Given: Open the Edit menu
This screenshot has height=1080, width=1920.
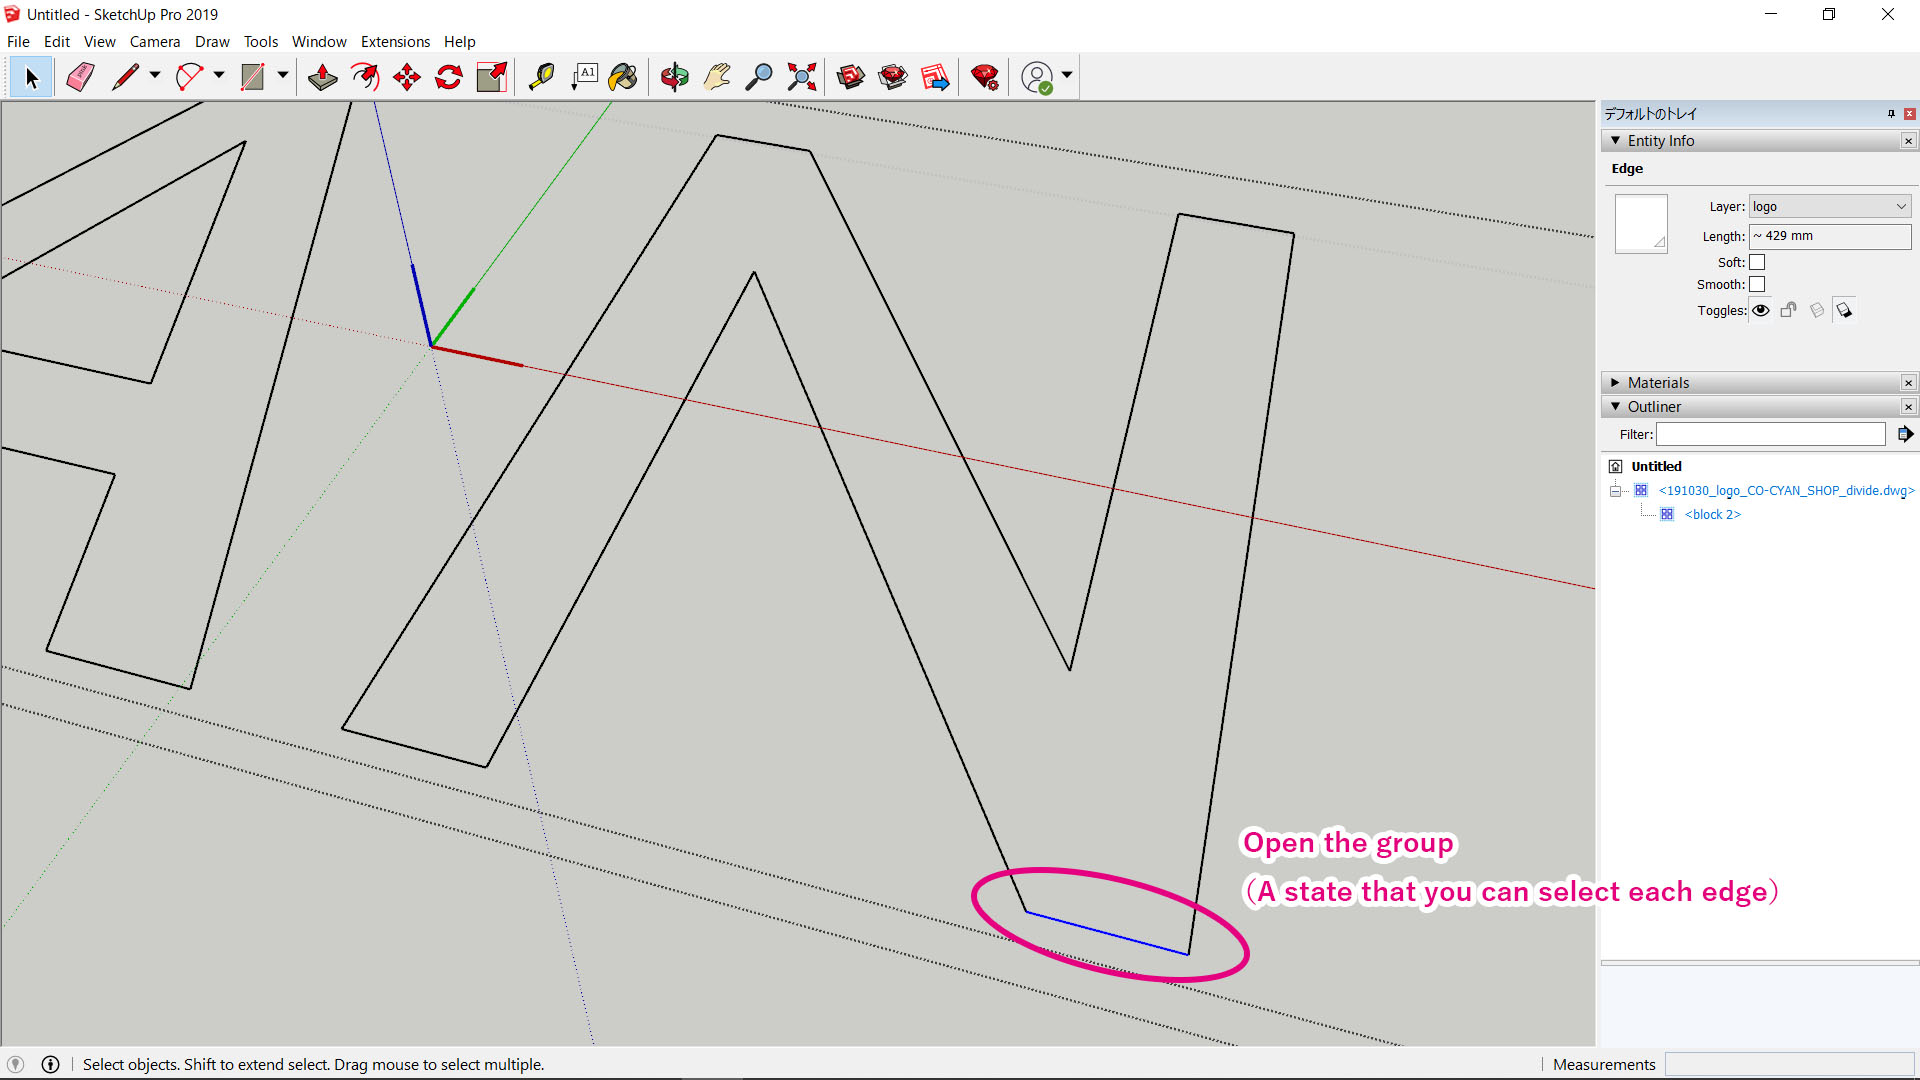Looking at the screenshot, I should 57,42.
